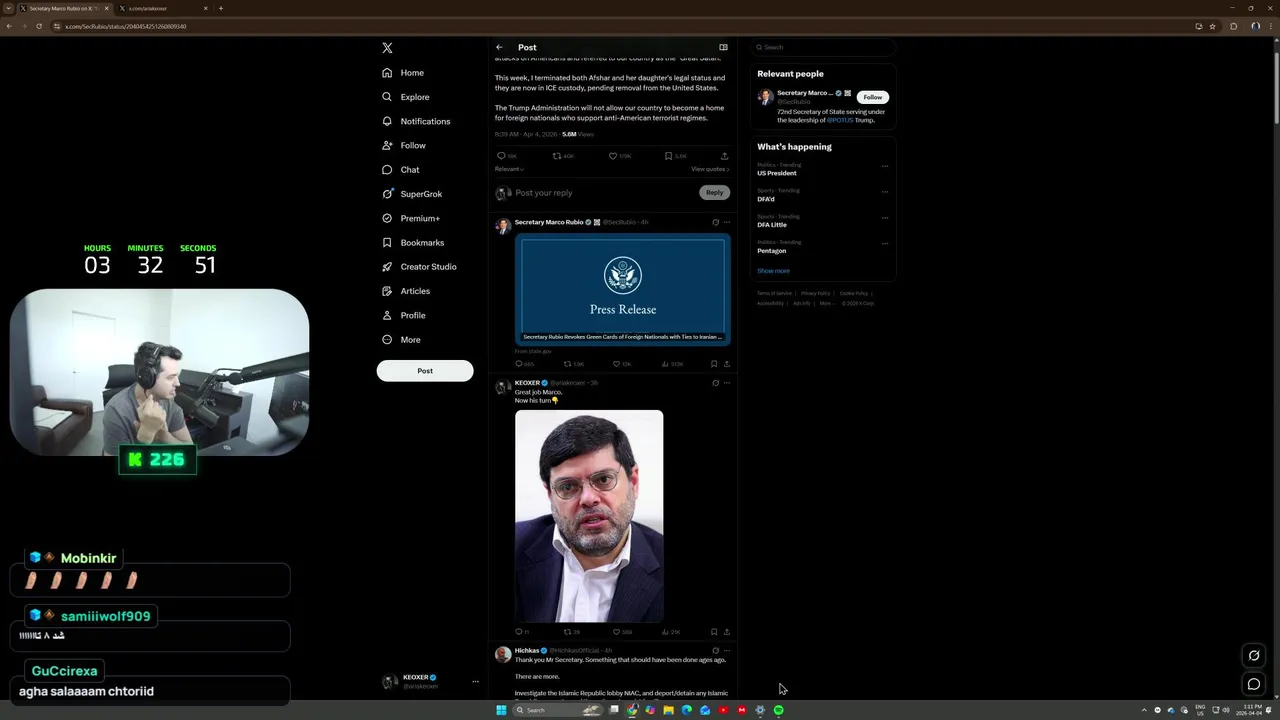Click the gray Reply button
Viewport: 1280px width, 720px height.
(x=714, y=192)
